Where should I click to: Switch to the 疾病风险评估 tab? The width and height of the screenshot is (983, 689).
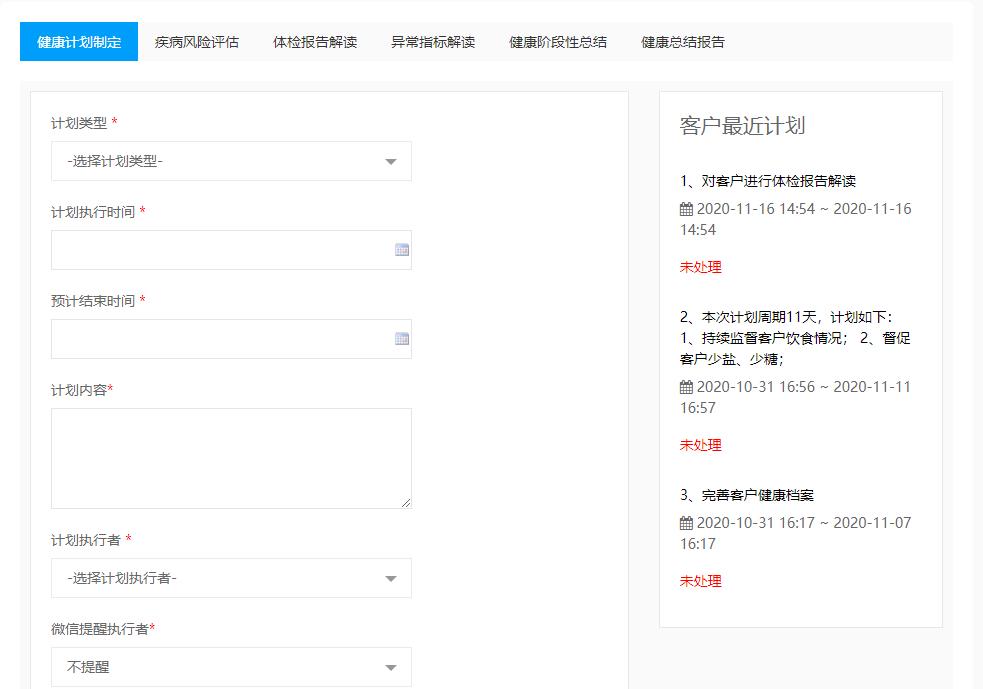click(x=197, y=42)
